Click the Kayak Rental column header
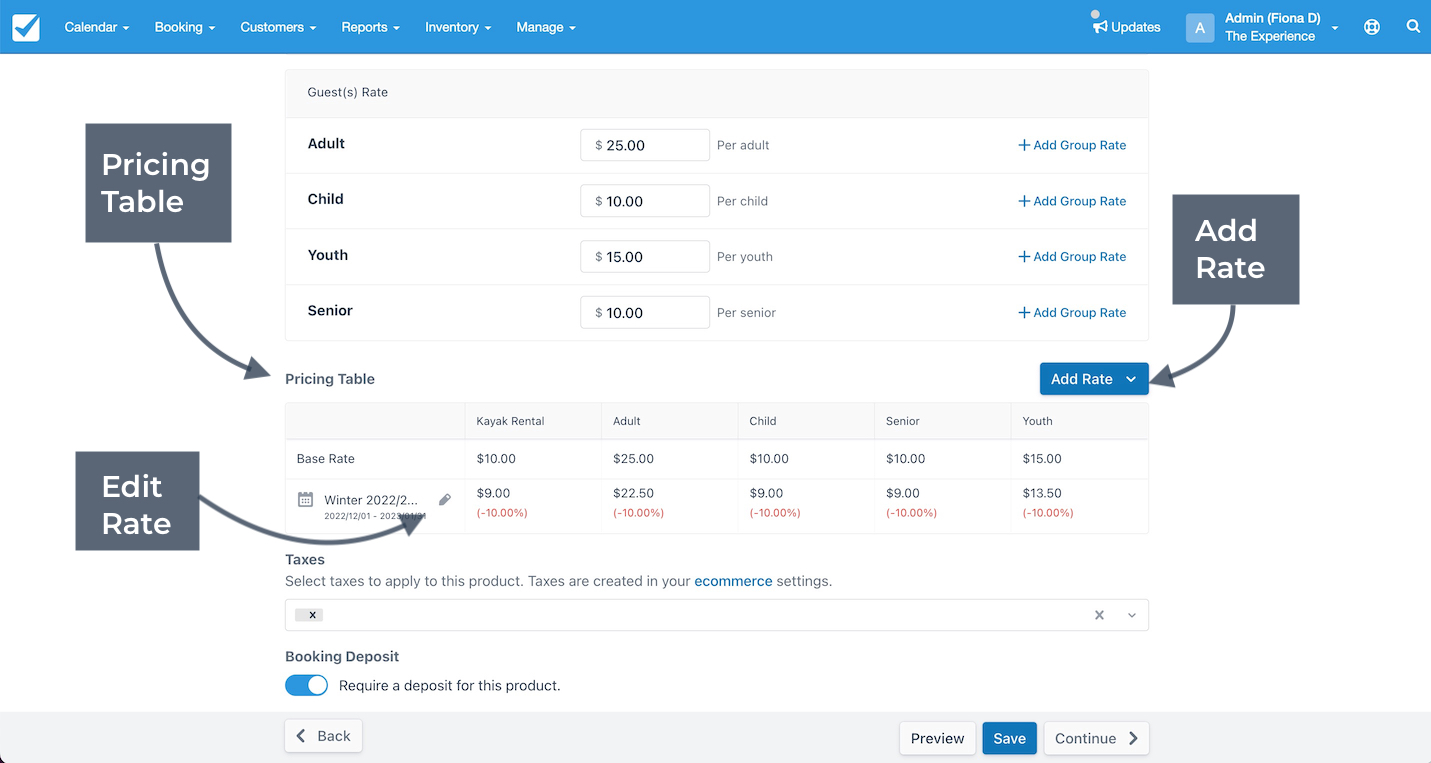The width and height of the screenshot is (1431, 763). point(510,421)
